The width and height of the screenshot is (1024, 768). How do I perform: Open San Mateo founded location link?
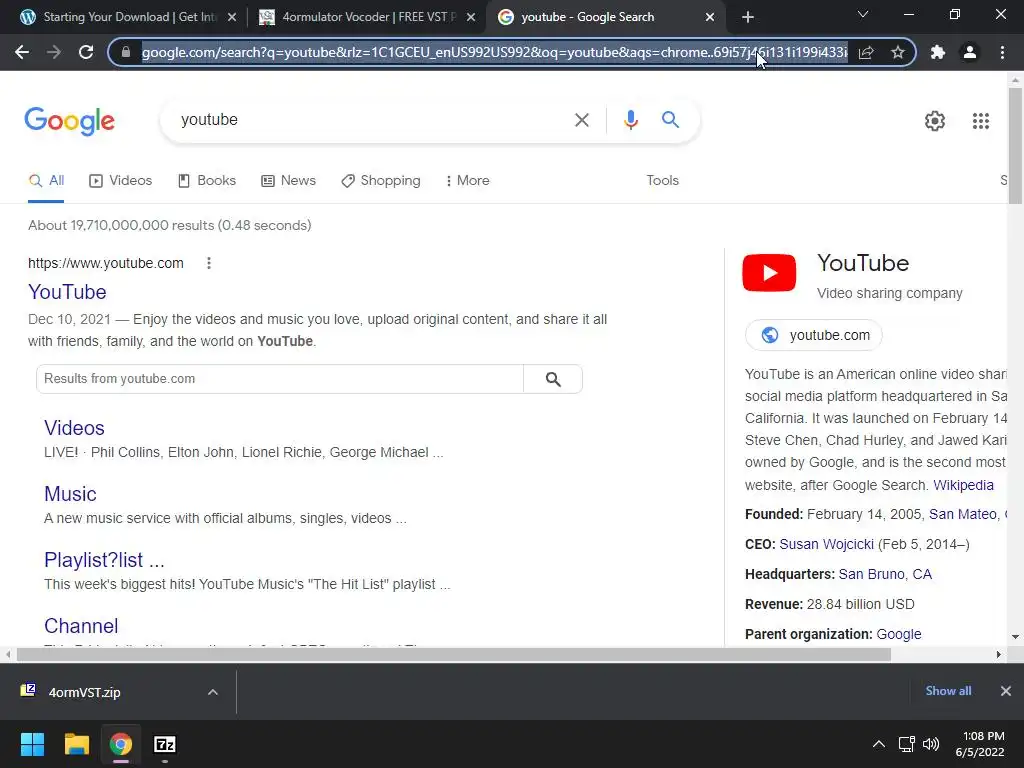coord(963,514)
